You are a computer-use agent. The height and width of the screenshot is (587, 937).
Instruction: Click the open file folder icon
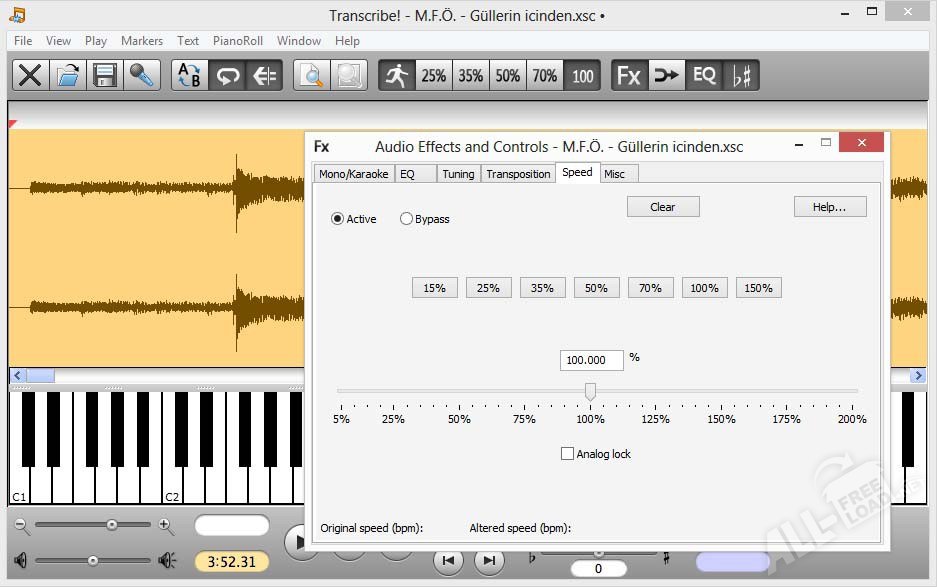67,75
